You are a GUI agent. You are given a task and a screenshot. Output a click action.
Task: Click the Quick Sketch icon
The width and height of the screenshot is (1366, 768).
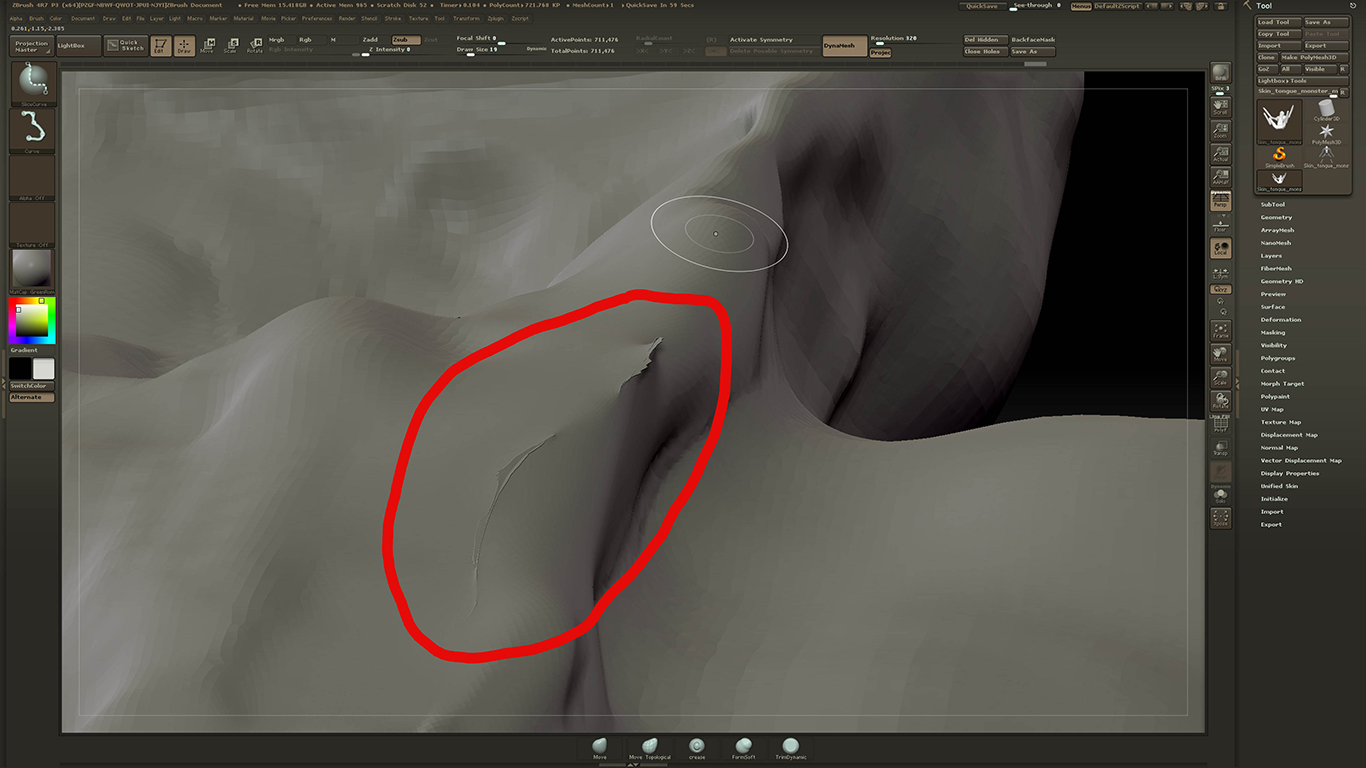pos(126,45)
